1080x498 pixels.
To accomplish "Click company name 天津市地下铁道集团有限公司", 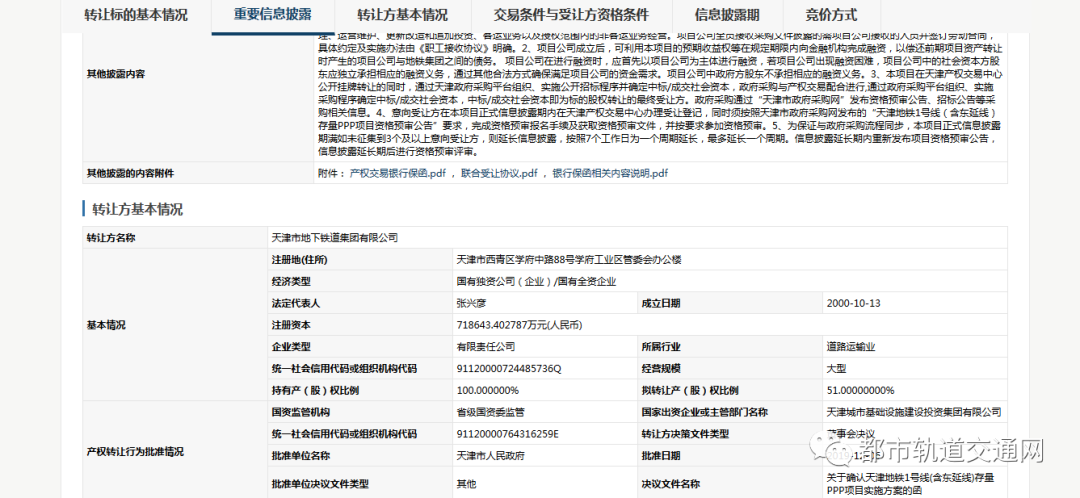I will 335,238.
